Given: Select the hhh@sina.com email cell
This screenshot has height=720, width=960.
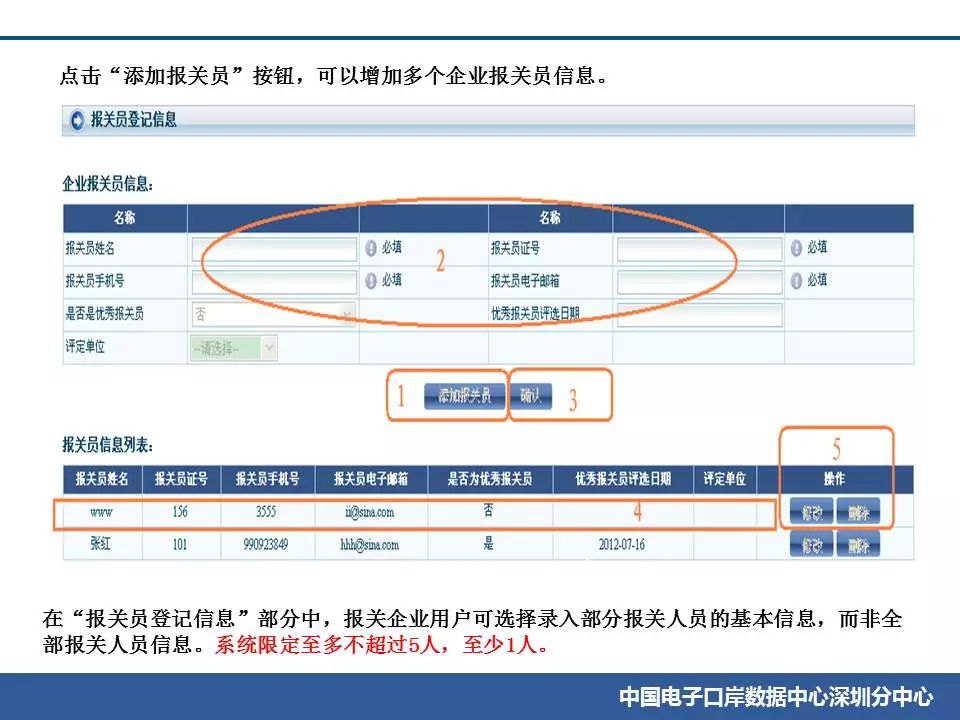Looking at the screenshot, I should click(x=370, y=545).
